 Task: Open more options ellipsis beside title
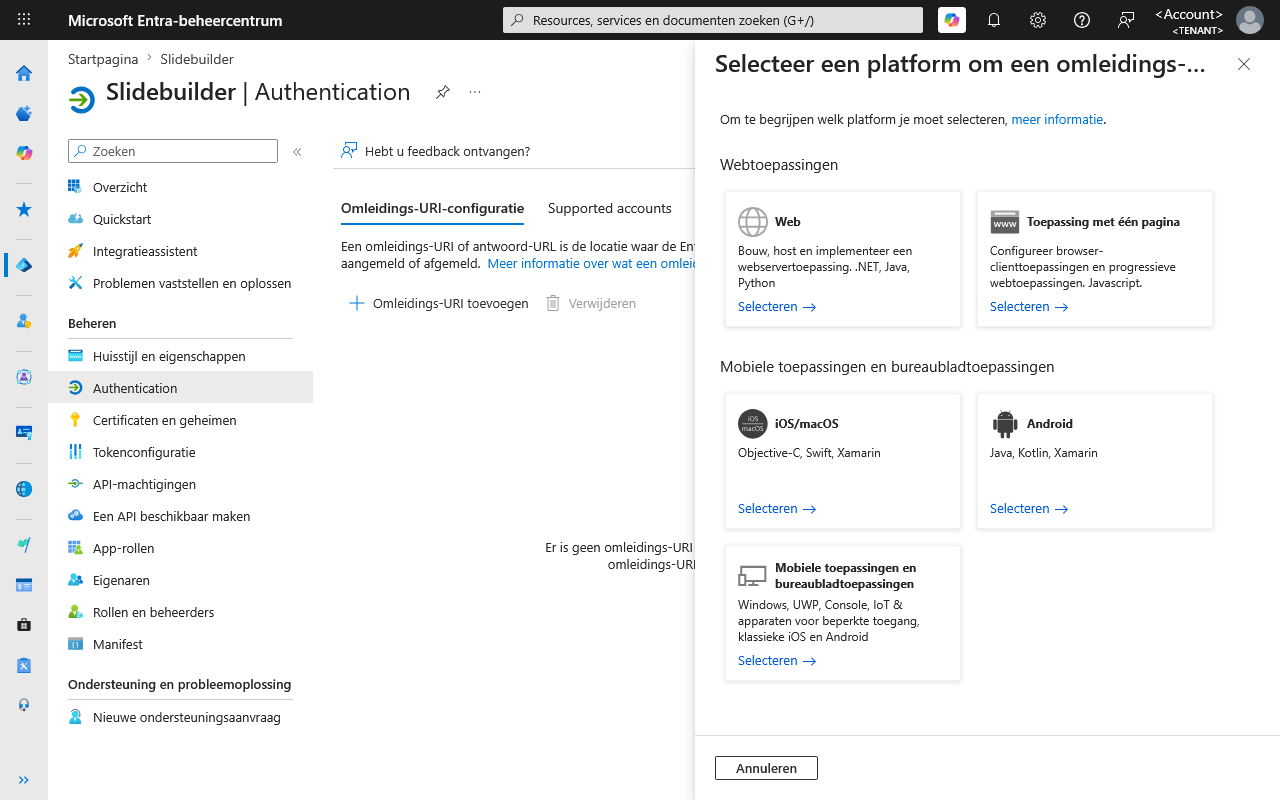pyautogui.click(x=475, y=92)
